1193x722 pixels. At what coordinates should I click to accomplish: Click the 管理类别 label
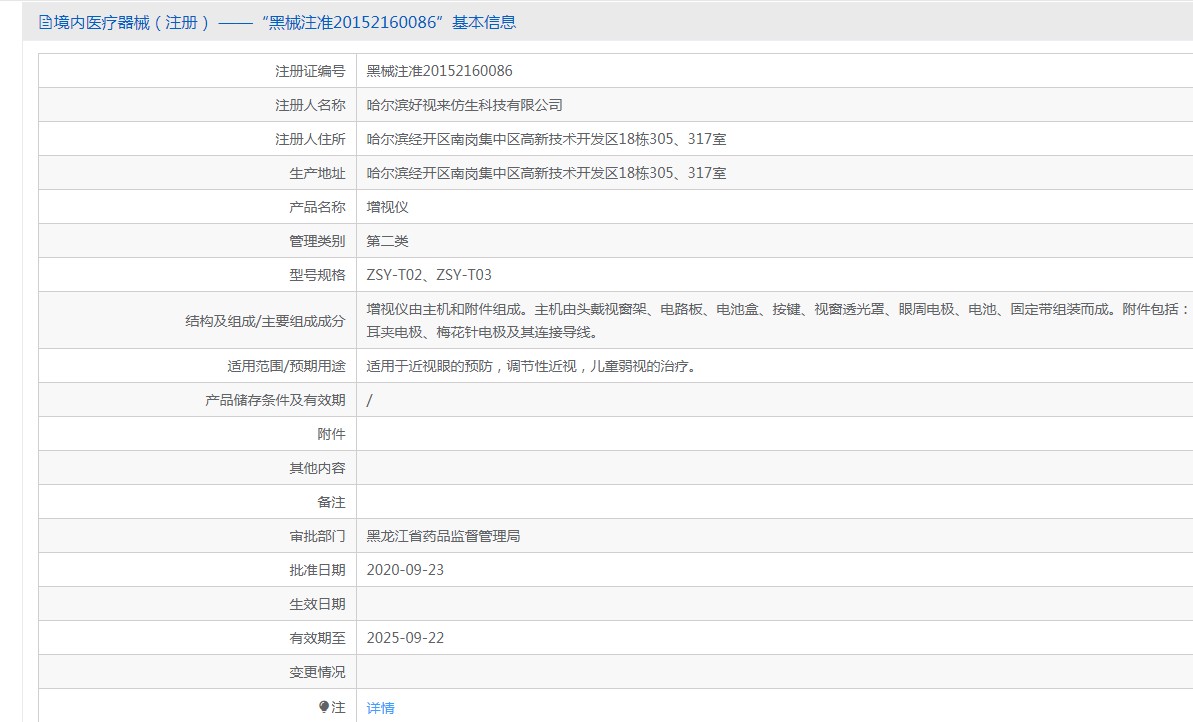pos(317,241)
